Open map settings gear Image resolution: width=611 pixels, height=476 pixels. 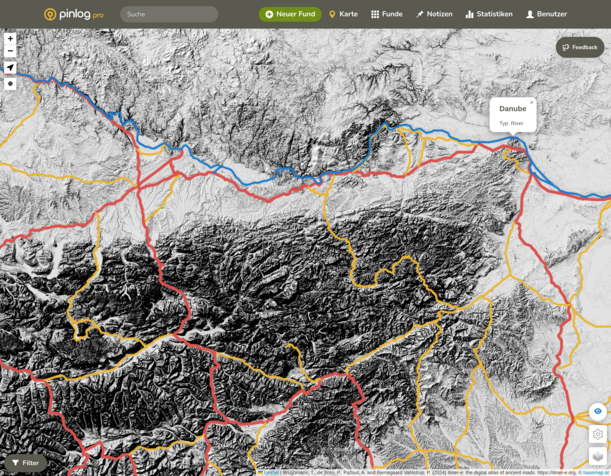(x=597, y=434)
